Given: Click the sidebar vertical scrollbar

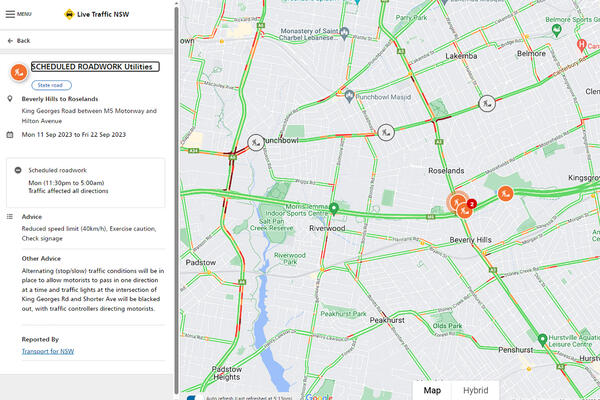Looking at the screenshot, I should pos(176,200).
